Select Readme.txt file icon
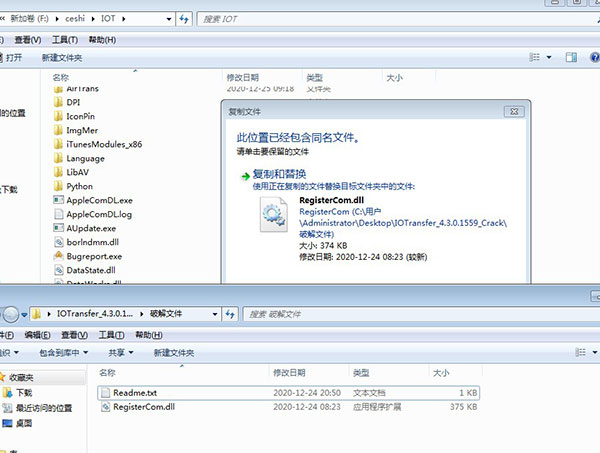Screen dimensions: 600x453 click(x=104, y=393)
